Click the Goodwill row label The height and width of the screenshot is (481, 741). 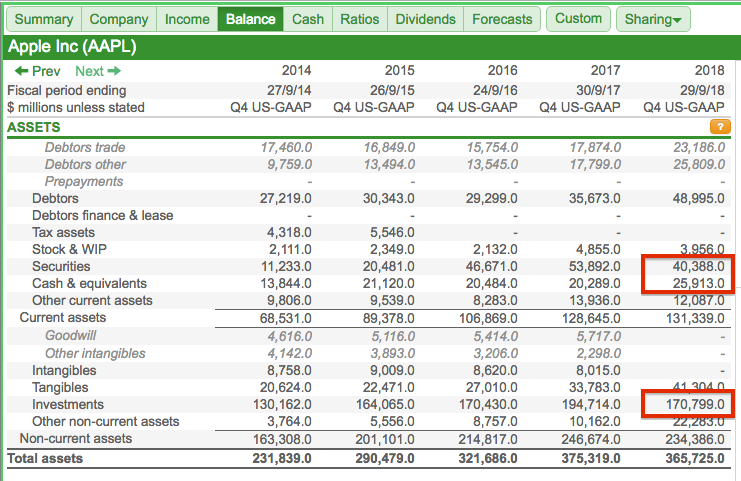[70, 335]
